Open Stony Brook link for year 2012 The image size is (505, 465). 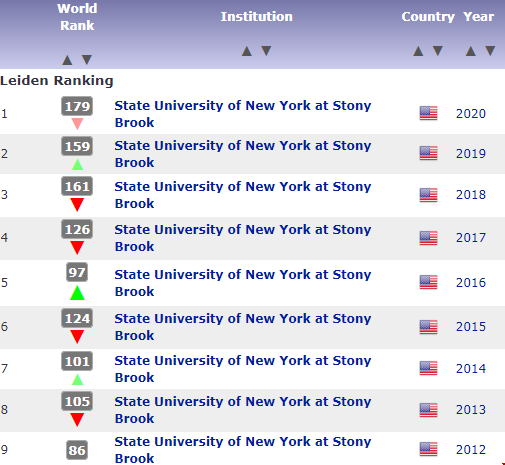[x=243, y=450]
